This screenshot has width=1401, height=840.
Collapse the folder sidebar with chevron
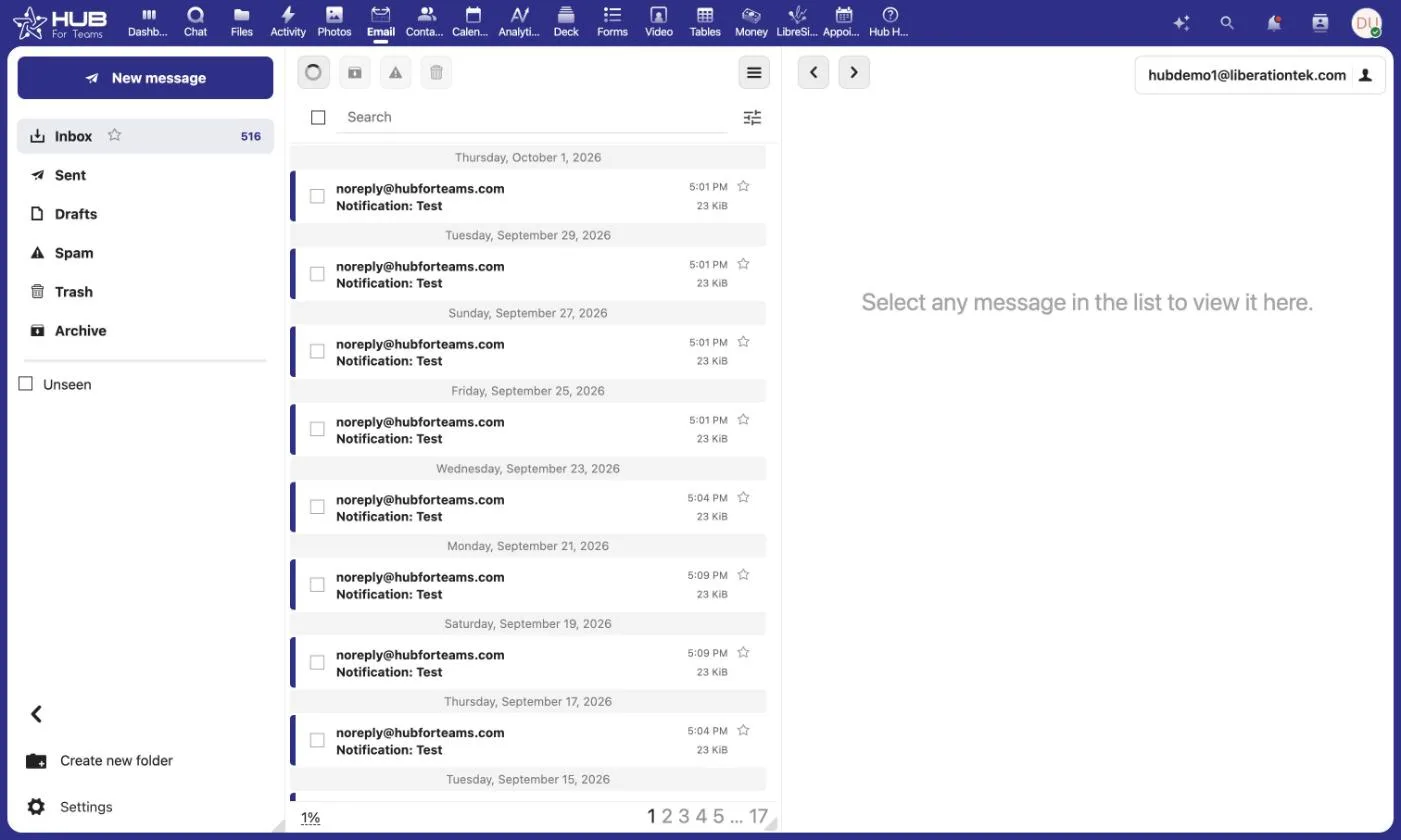pos(36,714)
